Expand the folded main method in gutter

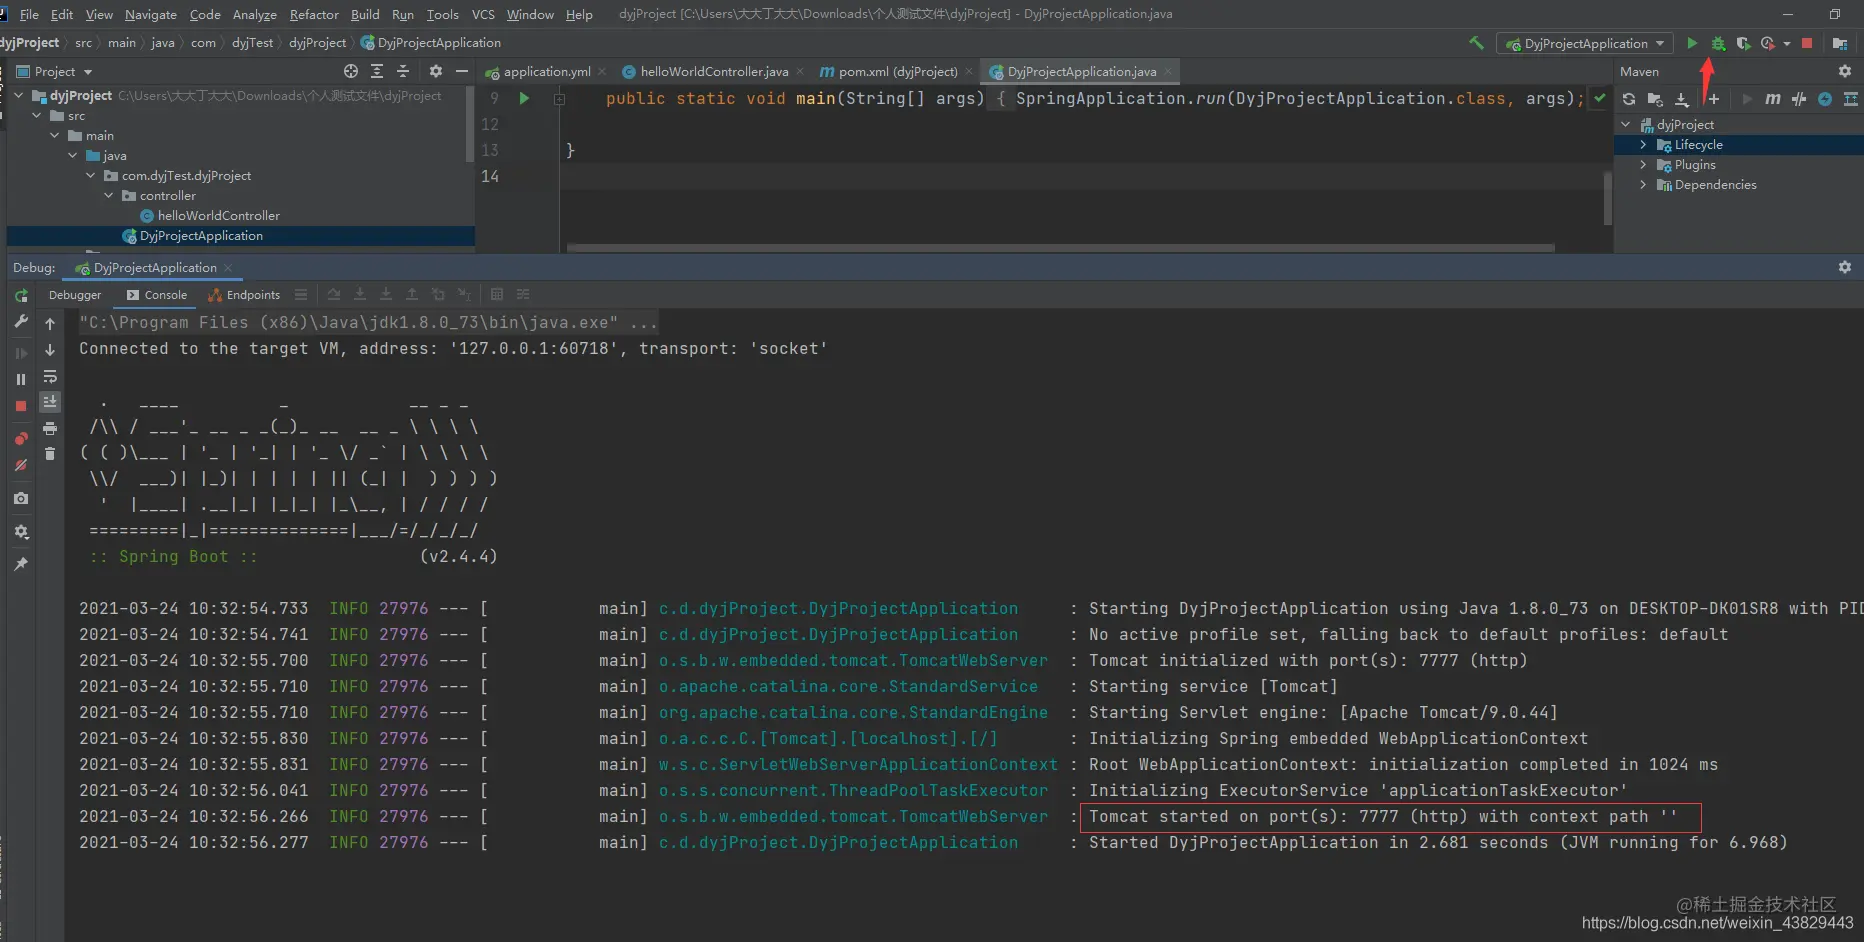coord(559,98)
